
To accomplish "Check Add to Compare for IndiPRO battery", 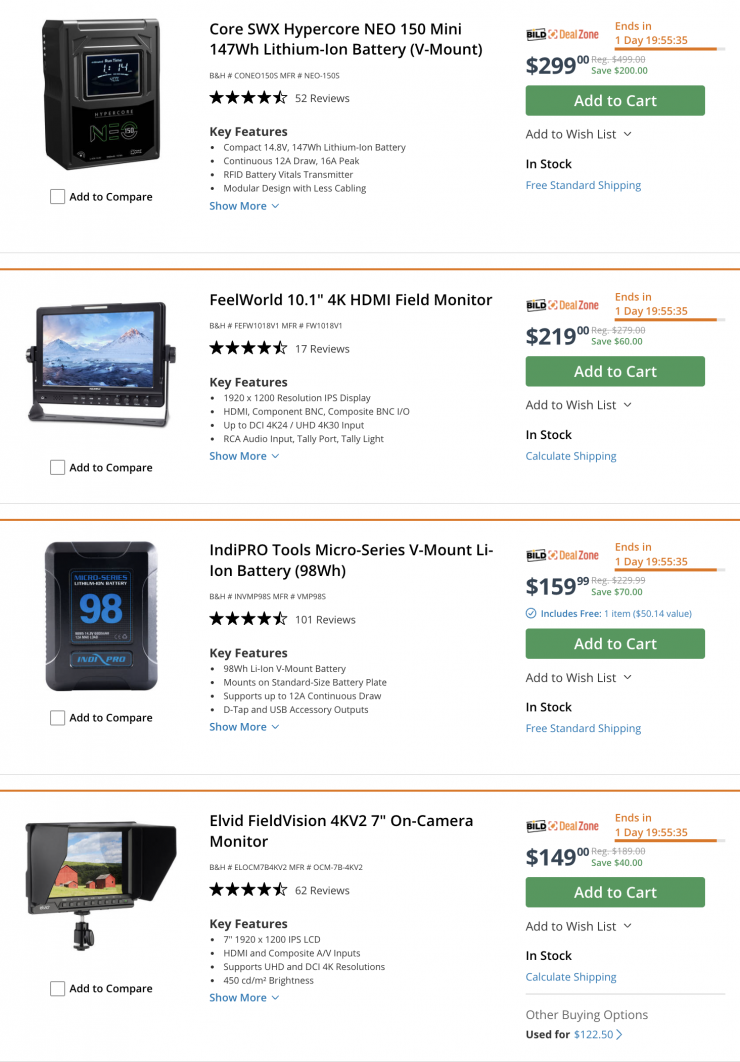I will [58, 718].
